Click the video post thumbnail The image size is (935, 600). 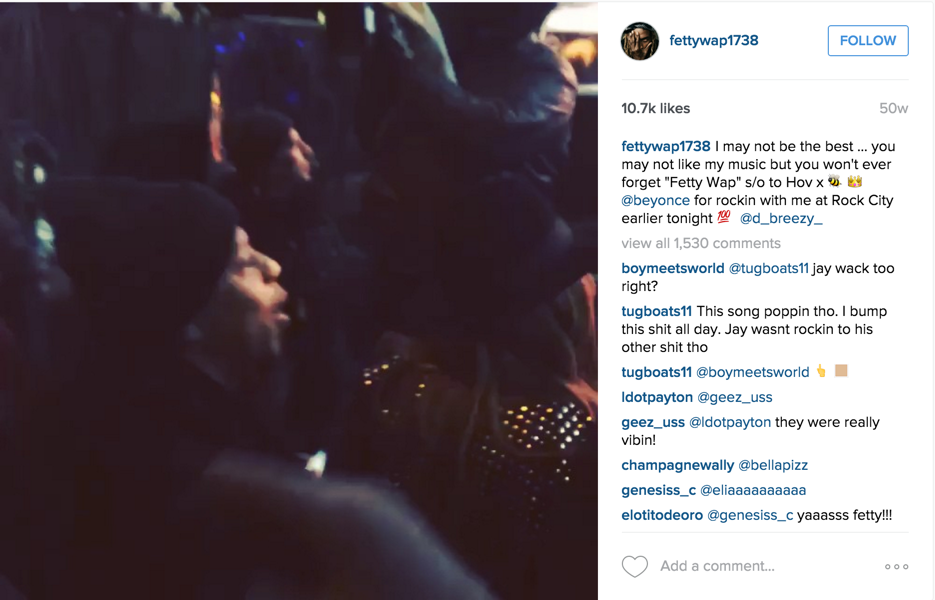tap(299, 300)
